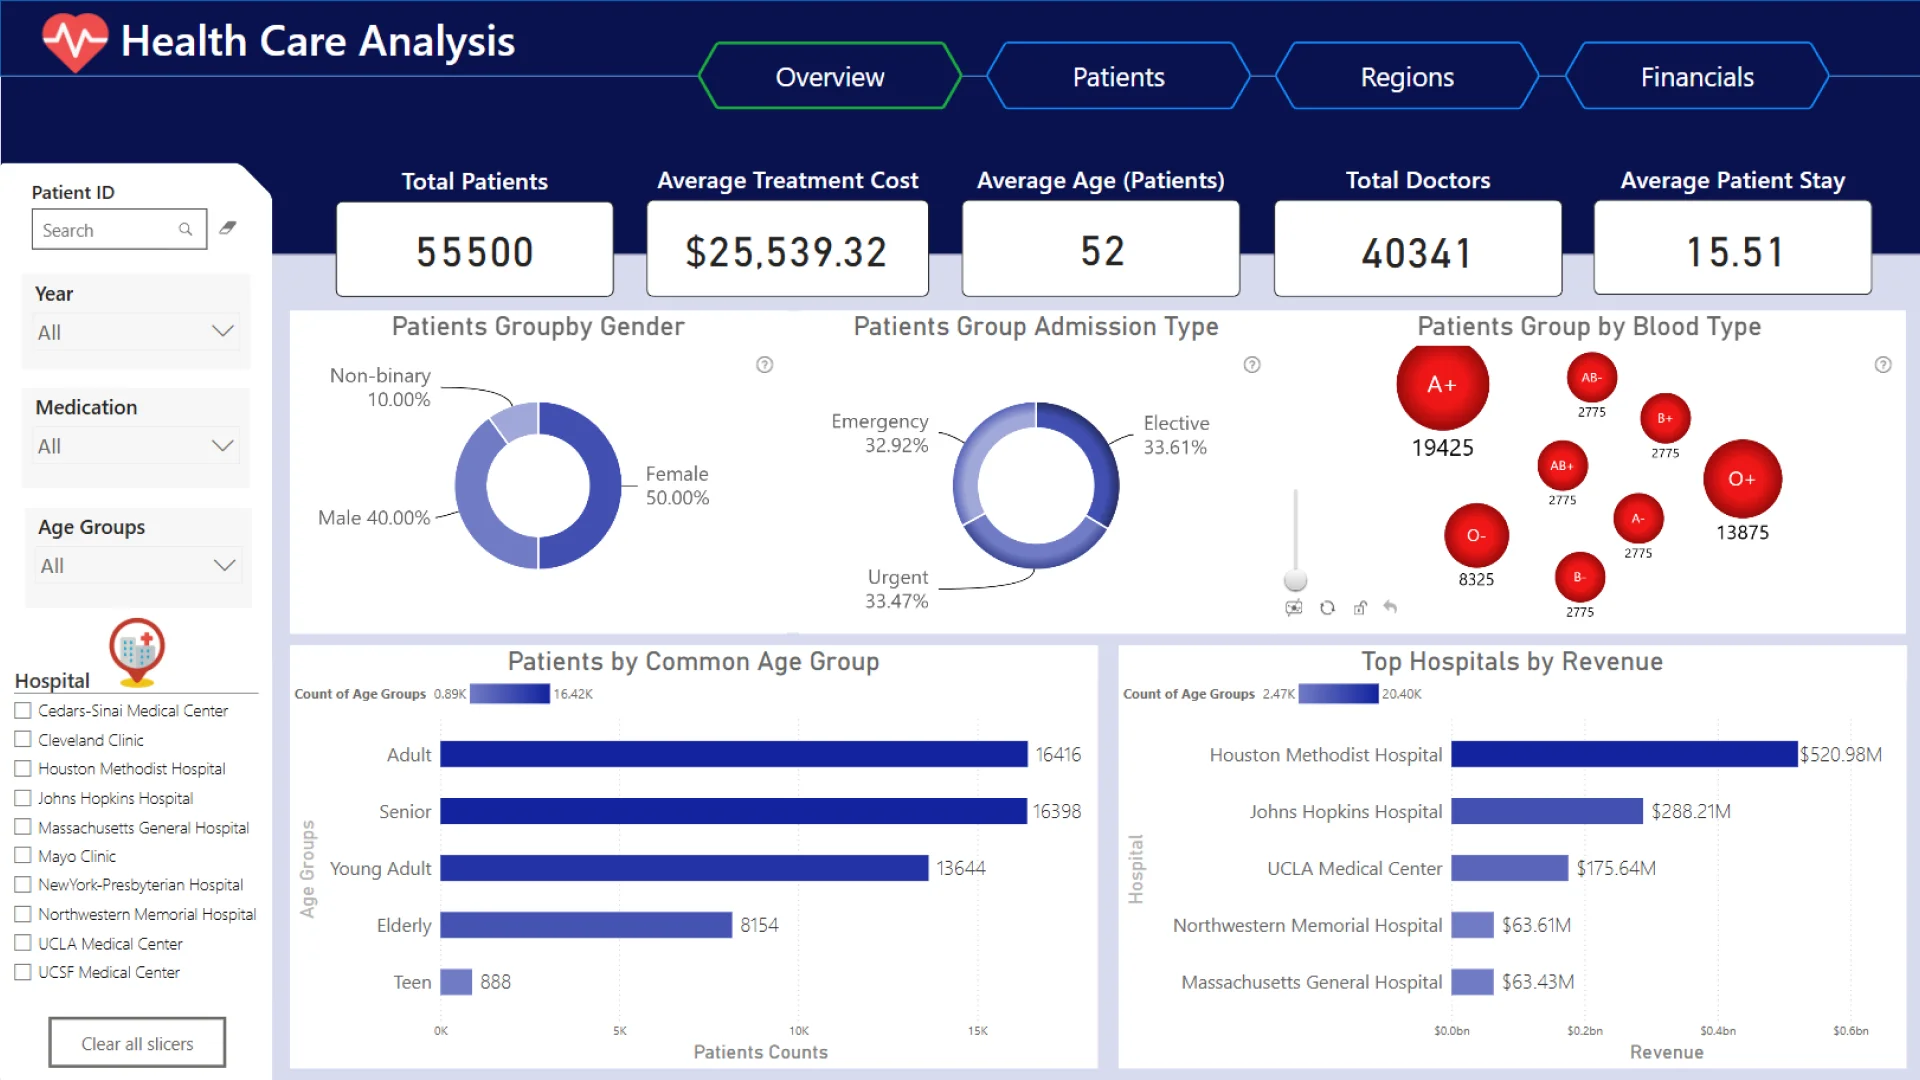This screenshot has width=1920, height=1080.
Task: Go to the Financials tab
Action: pyautogui.click(x=1697, y=77)
